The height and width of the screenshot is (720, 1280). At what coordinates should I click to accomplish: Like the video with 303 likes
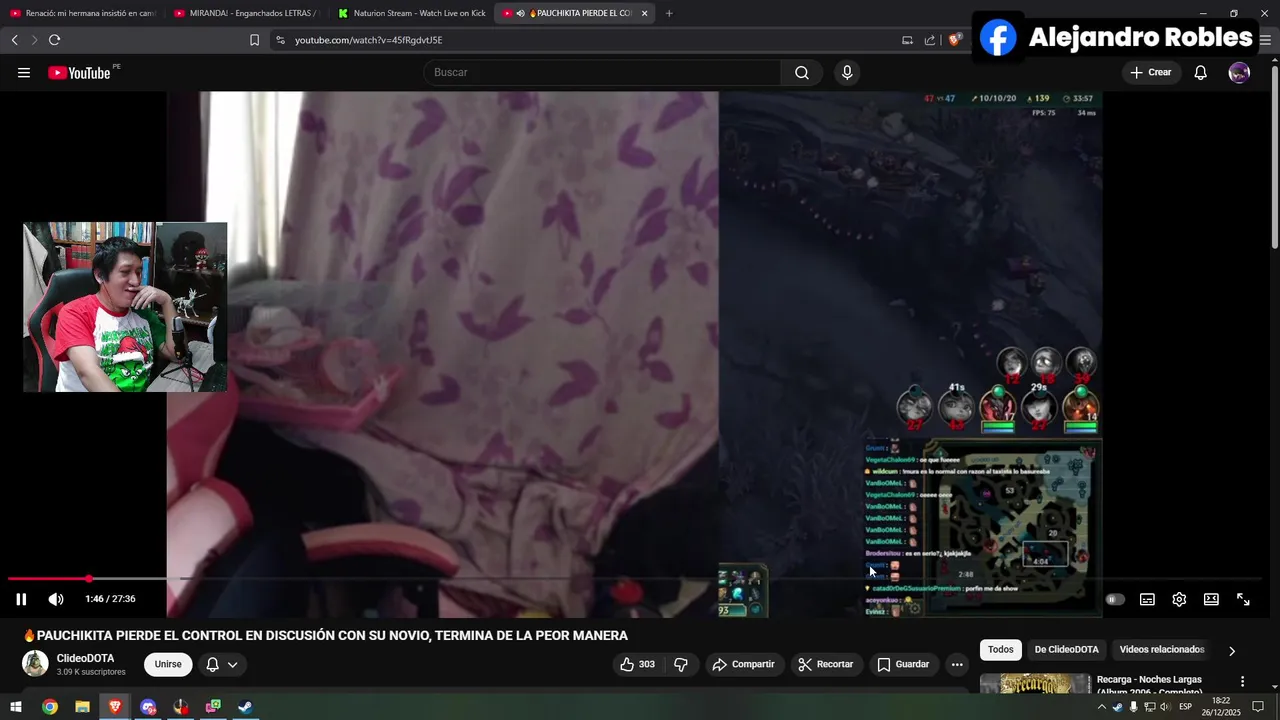pyautogui.click(x=637, y=664)
